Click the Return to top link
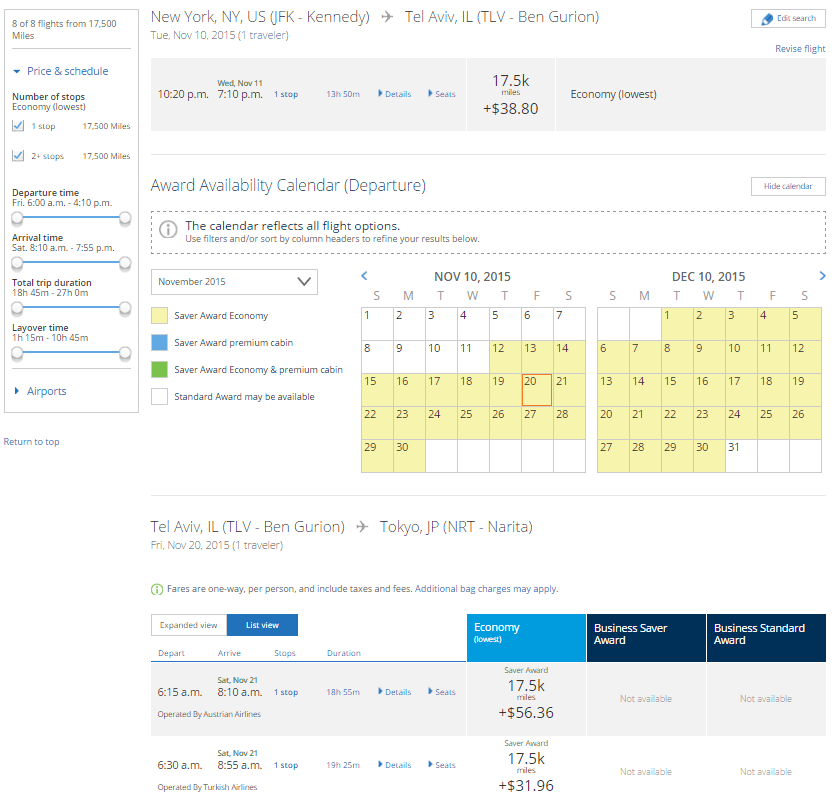Screen dimensions: 840x802 pyautogui.click(x=32, y=442)
